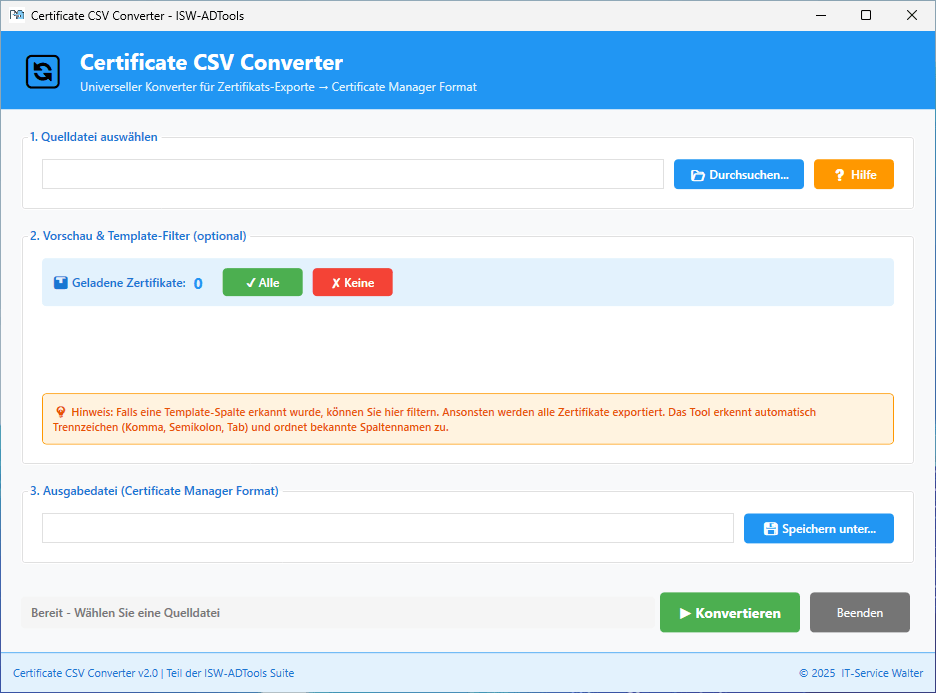
Task: Close the Certificate CSV Converter window
Action: pyautogui.click(x=912, y=15)
